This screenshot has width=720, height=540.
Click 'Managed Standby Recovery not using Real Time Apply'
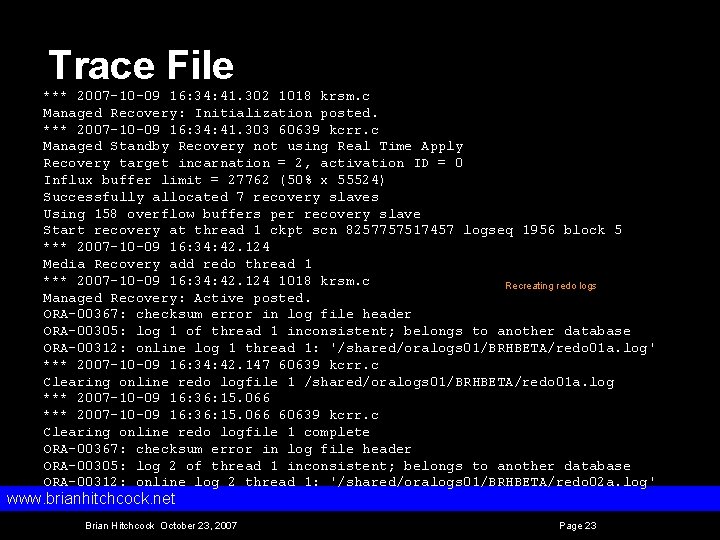253,146
